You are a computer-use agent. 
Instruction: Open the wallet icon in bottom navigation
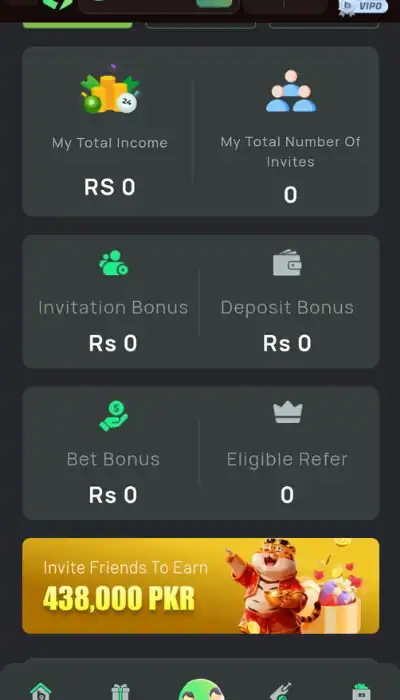click(x=361, y=692)
